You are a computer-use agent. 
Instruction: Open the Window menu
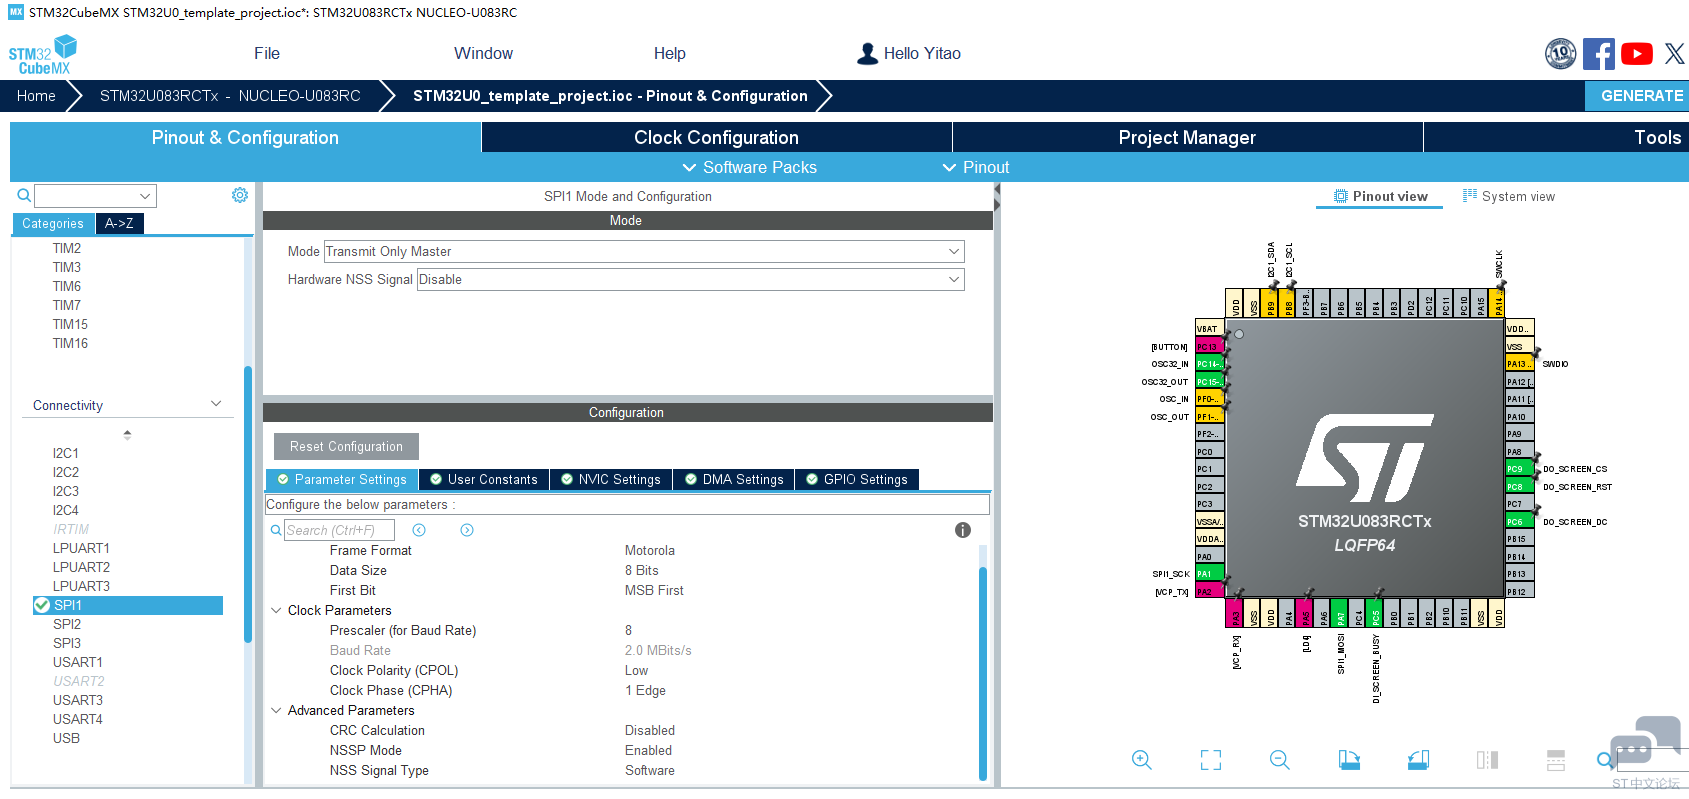[483, 54]
